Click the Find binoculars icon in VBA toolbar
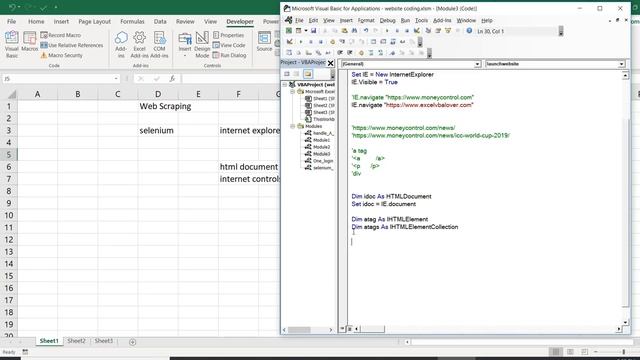640x360 pixels. click(x=354, y=31)
